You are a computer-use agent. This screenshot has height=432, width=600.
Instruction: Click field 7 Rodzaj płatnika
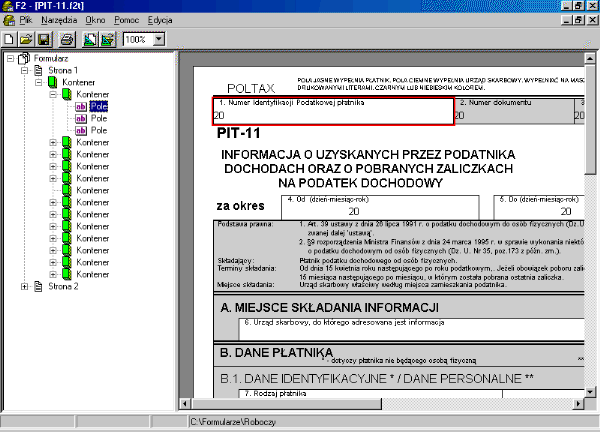tap(370, 393)
